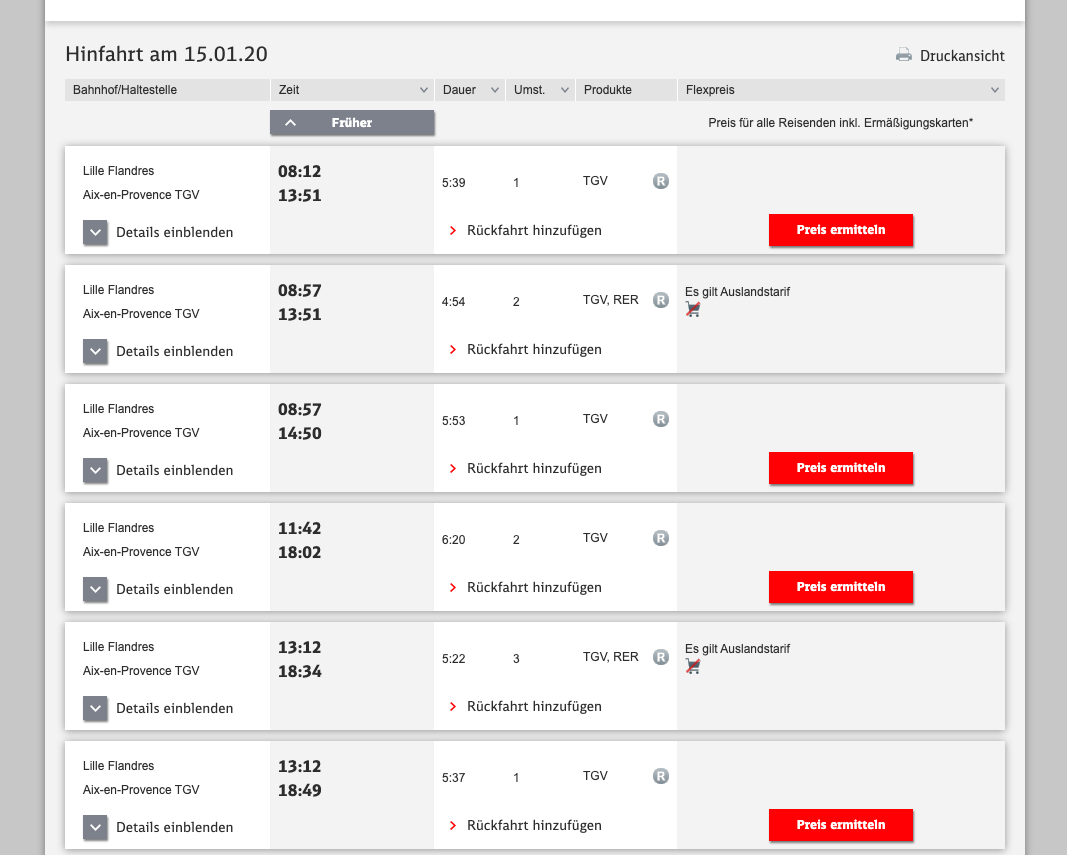Sort connections by Zeit column
The height and width of the screenshot is (855, 1067).
coord(352,90)
